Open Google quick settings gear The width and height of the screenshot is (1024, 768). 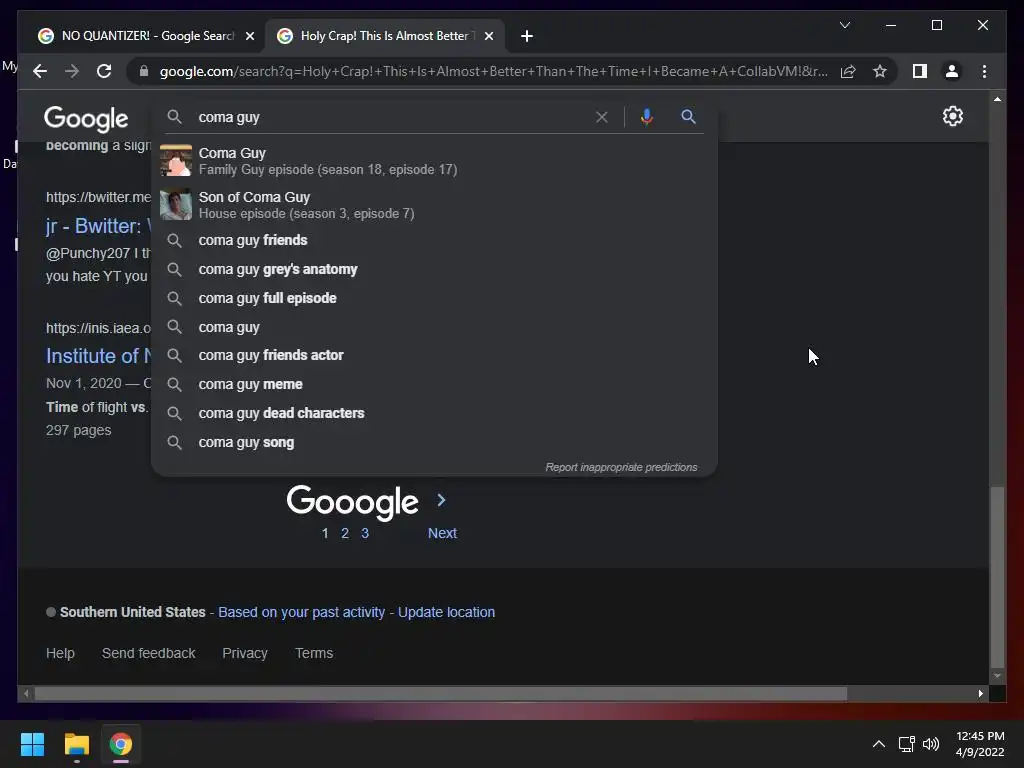953,116
